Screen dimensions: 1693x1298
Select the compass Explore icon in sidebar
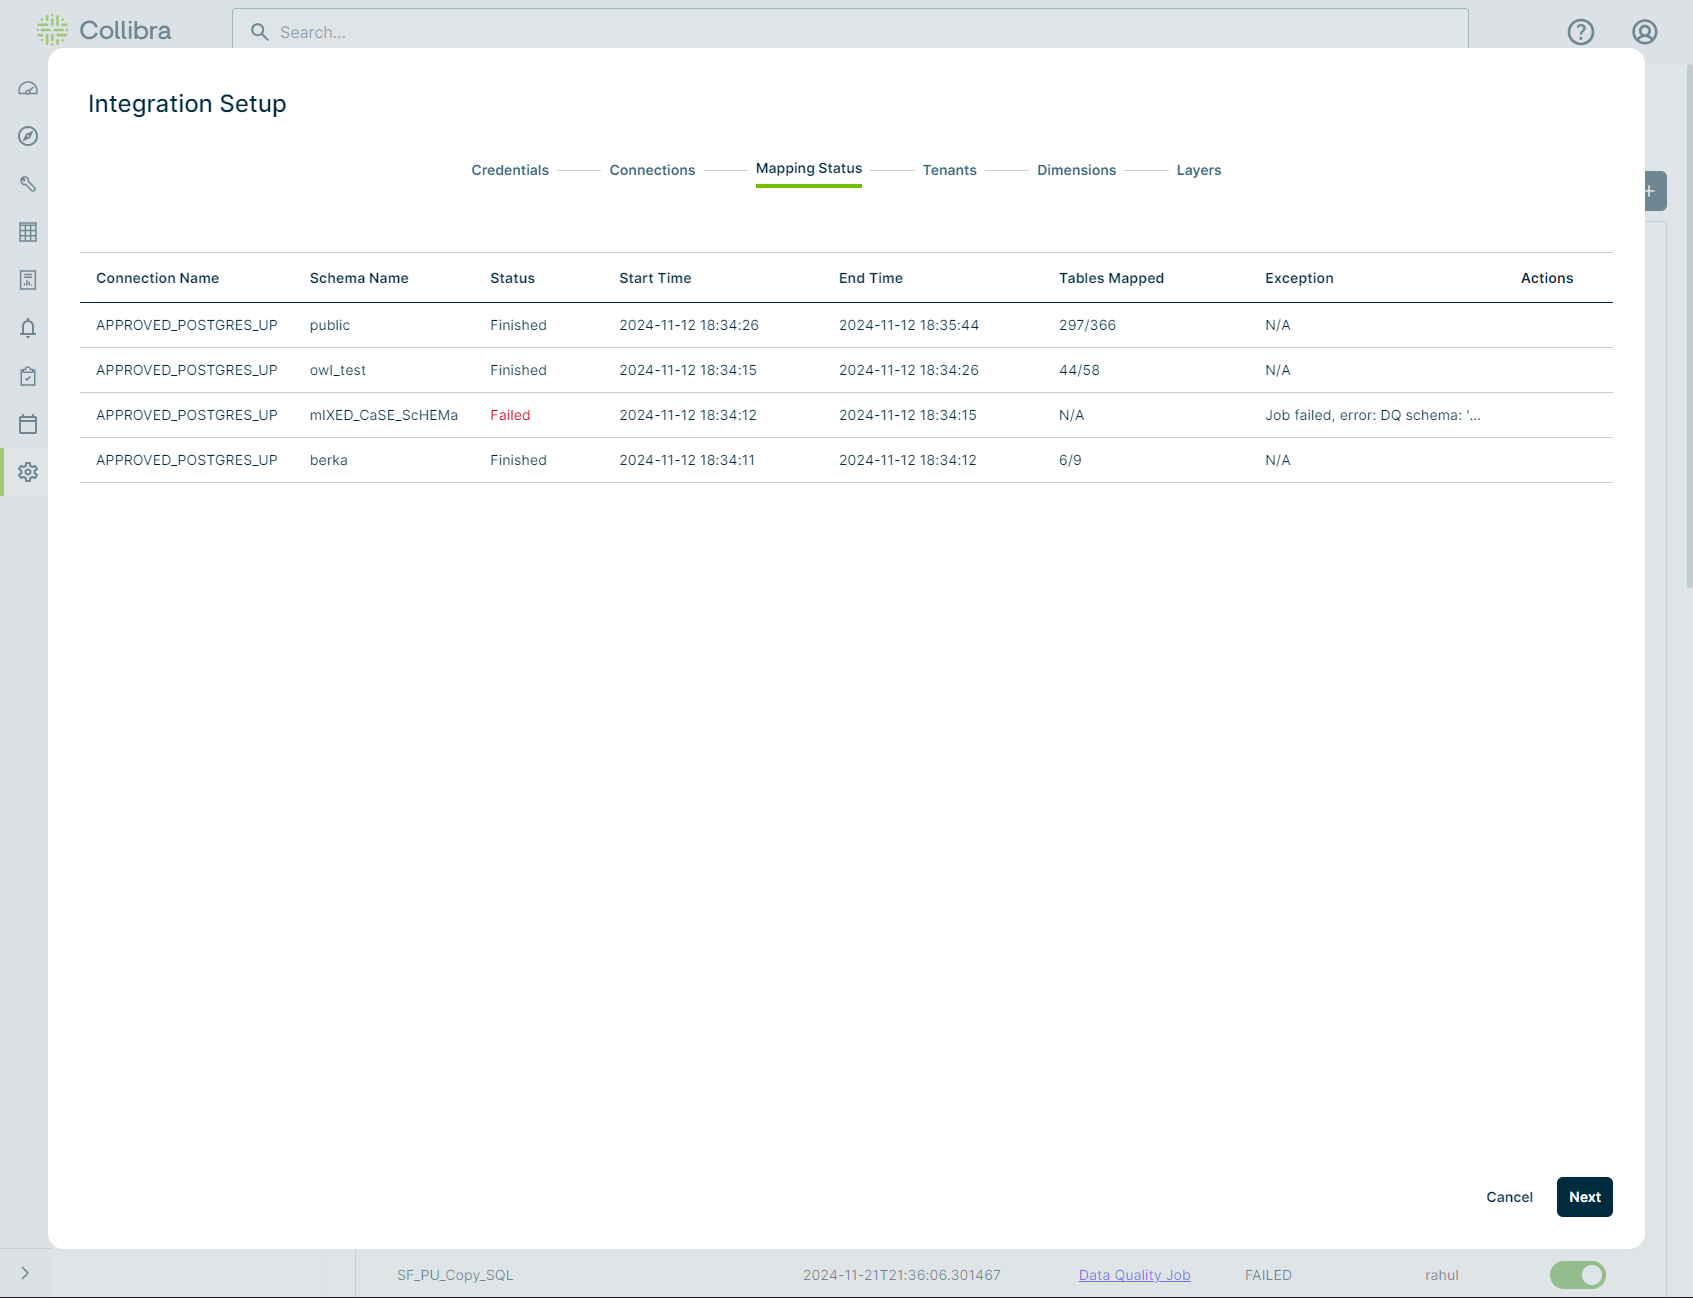pyautogui.click(x=27, y=136)
